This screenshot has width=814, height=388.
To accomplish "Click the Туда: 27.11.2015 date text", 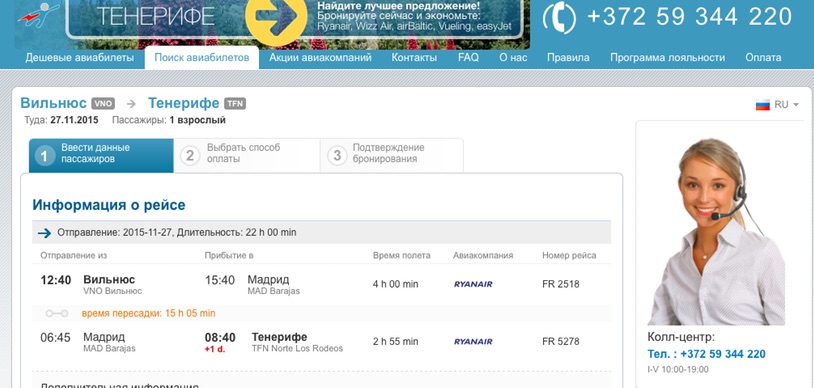I will click(x=61, y=120).
